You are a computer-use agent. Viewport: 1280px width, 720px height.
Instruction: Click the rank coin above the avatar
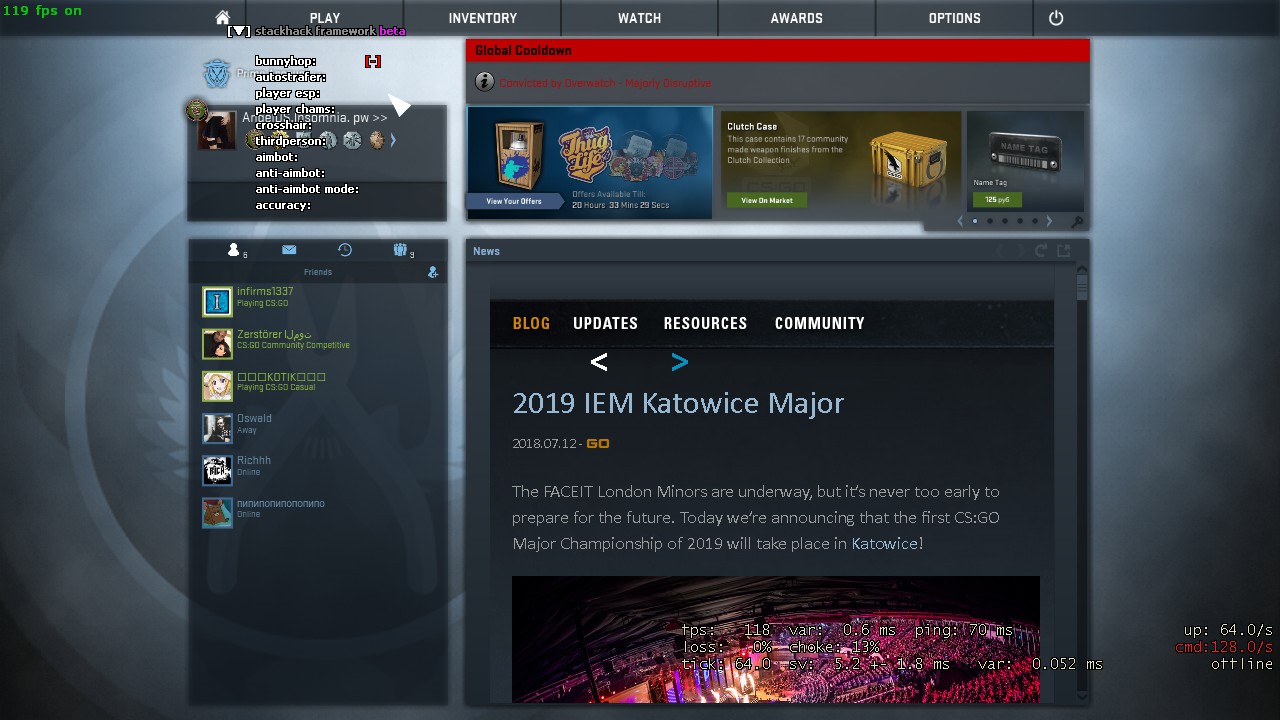click(x=197, y=110)
